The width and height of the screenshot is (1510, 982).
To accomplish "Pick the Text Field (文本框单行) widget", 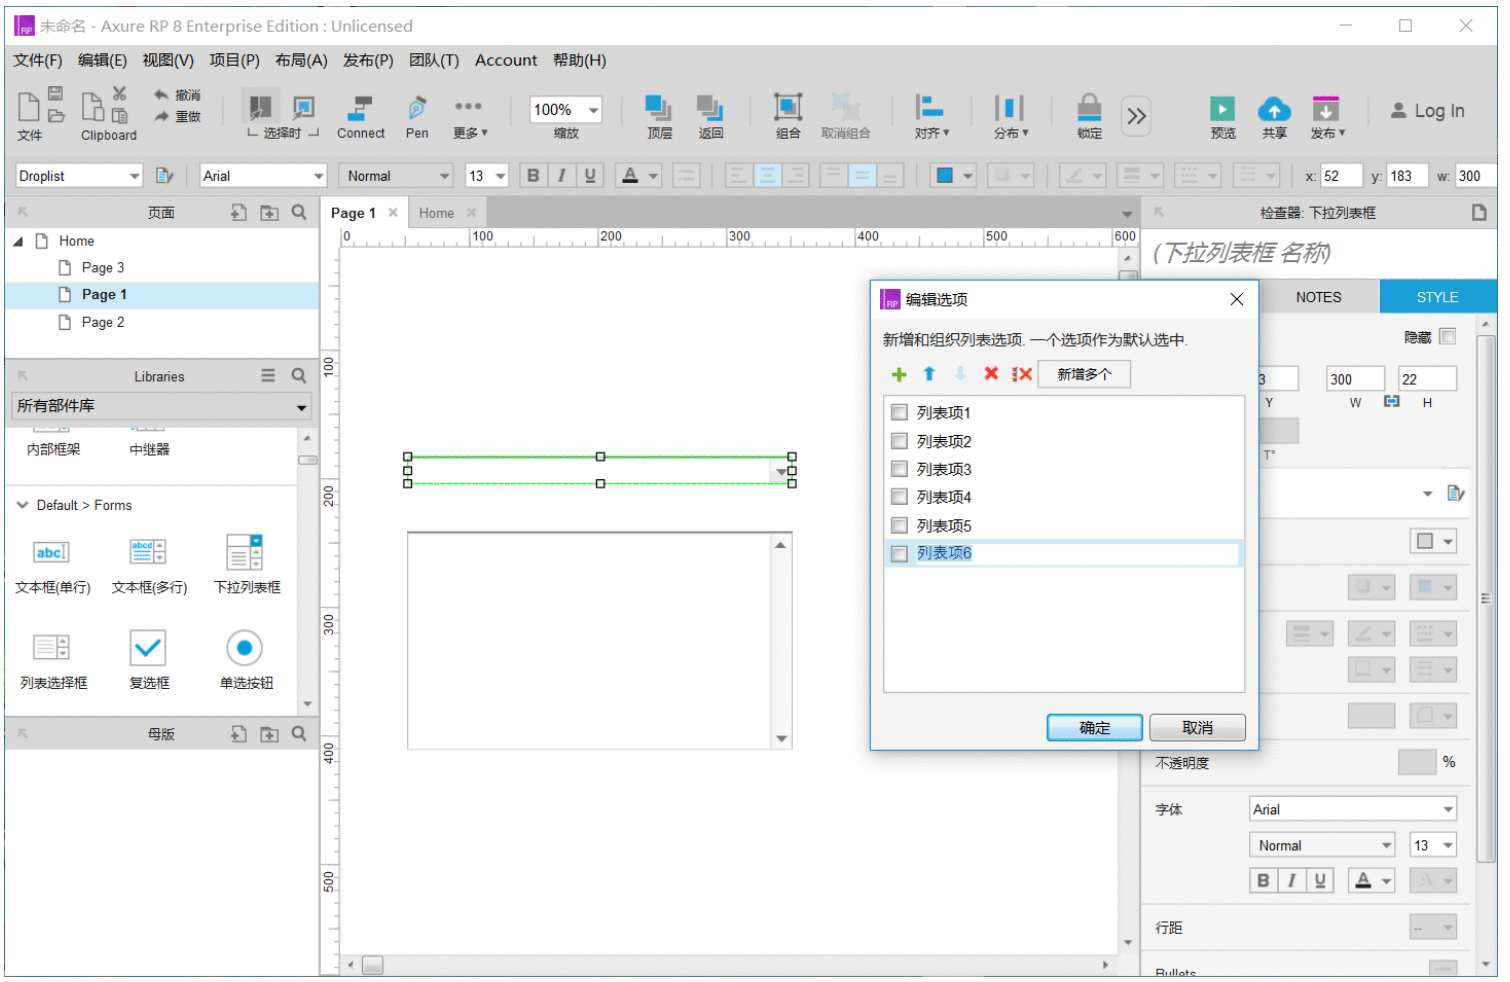I will pyautogui.click(x=52, y=565).
